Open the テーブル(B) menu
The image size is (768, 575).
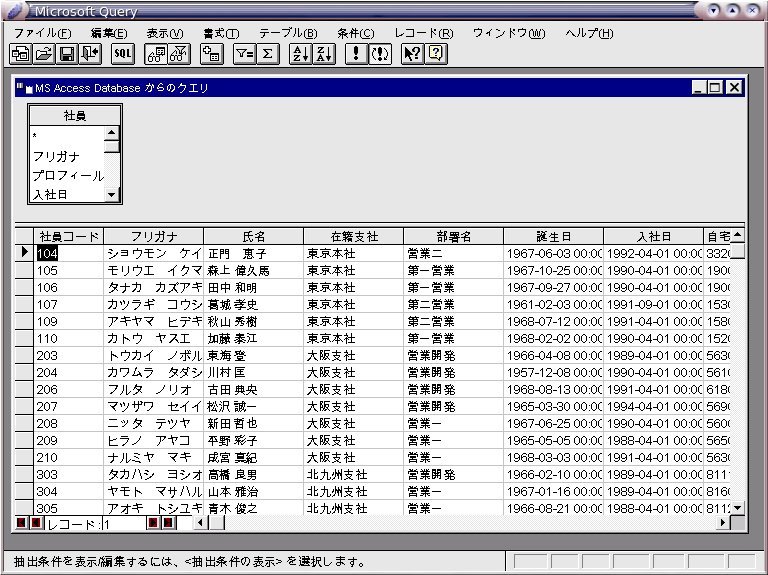click(x=288, y=33)
